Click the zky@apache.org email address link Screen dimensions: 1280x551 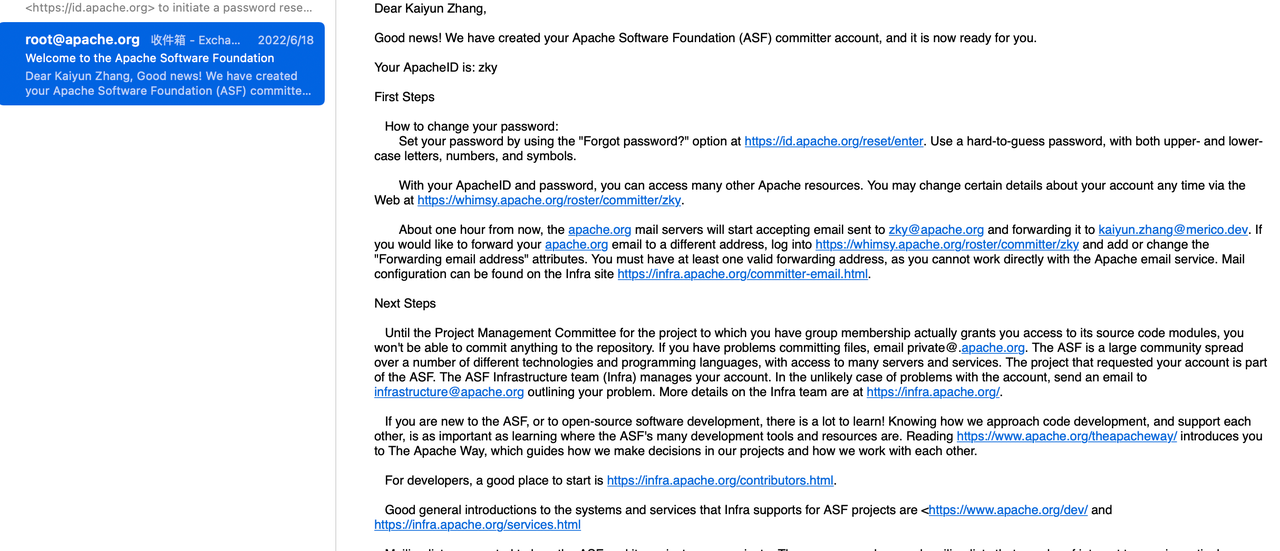point(936,229)
